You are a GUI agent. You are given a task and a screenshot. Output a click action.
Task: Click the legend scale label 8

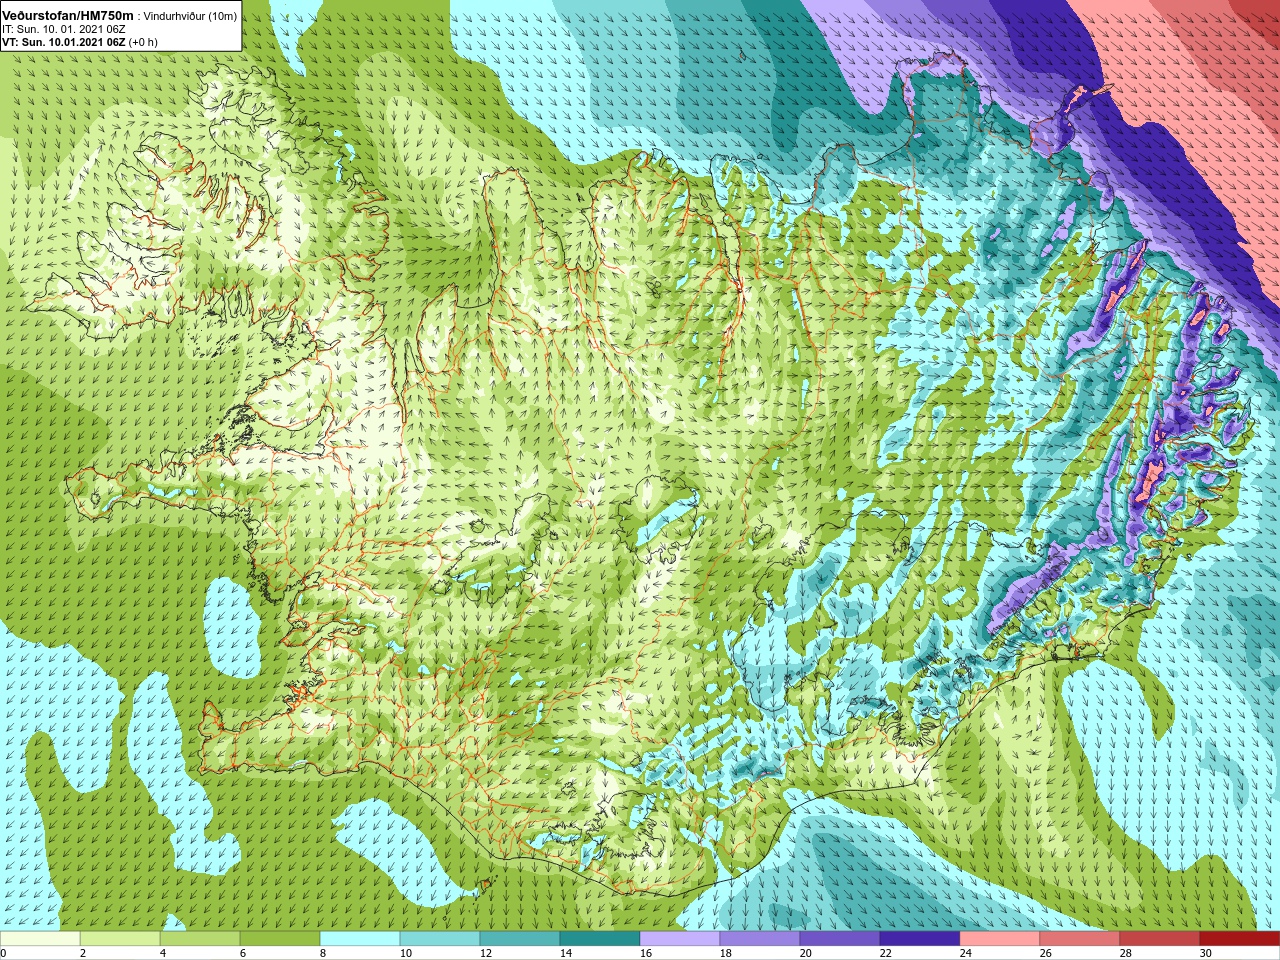[x=324, y=953]
